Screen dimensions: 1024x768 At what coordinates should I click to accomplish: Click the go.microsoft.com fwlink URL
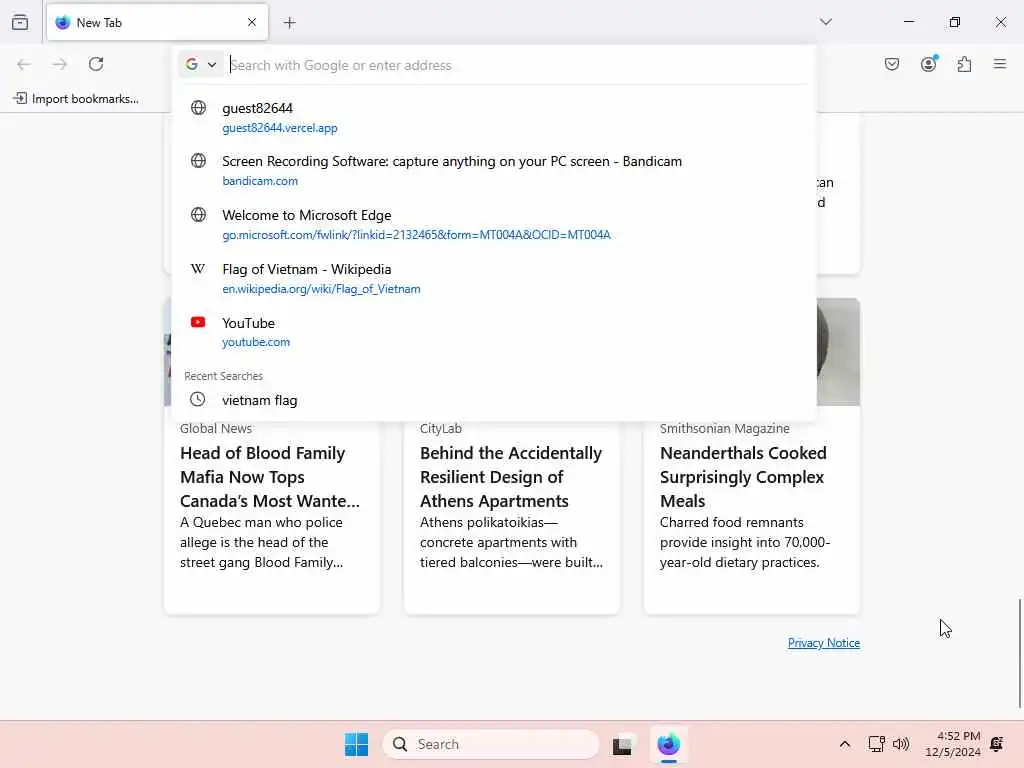coord(416,234)
